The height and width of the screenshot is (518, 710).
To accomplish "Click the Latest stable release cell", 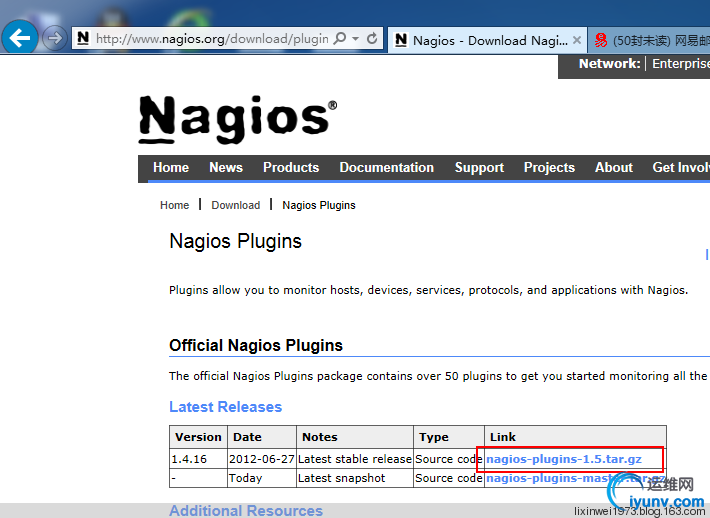I will pos(355,459).
